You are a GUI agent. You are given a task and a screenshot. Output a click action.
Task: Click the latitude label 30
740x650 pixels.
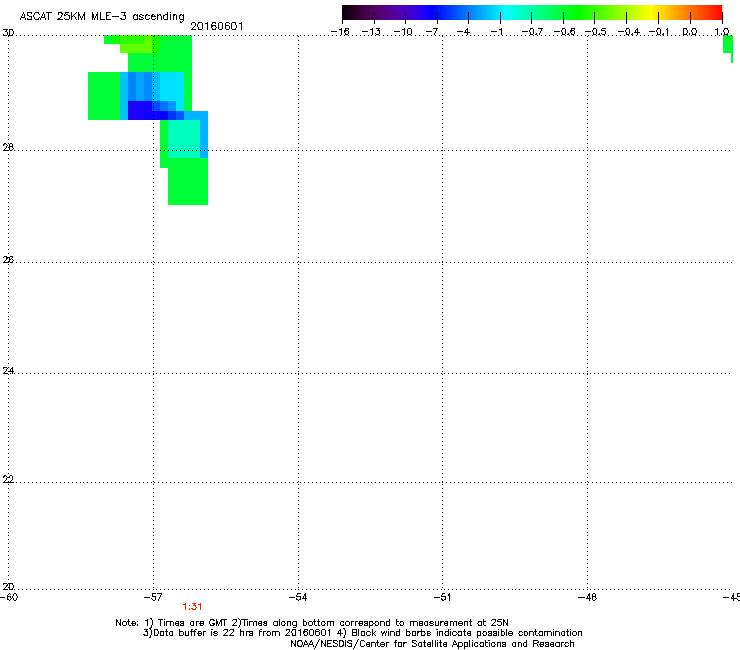tap(8, 33)
